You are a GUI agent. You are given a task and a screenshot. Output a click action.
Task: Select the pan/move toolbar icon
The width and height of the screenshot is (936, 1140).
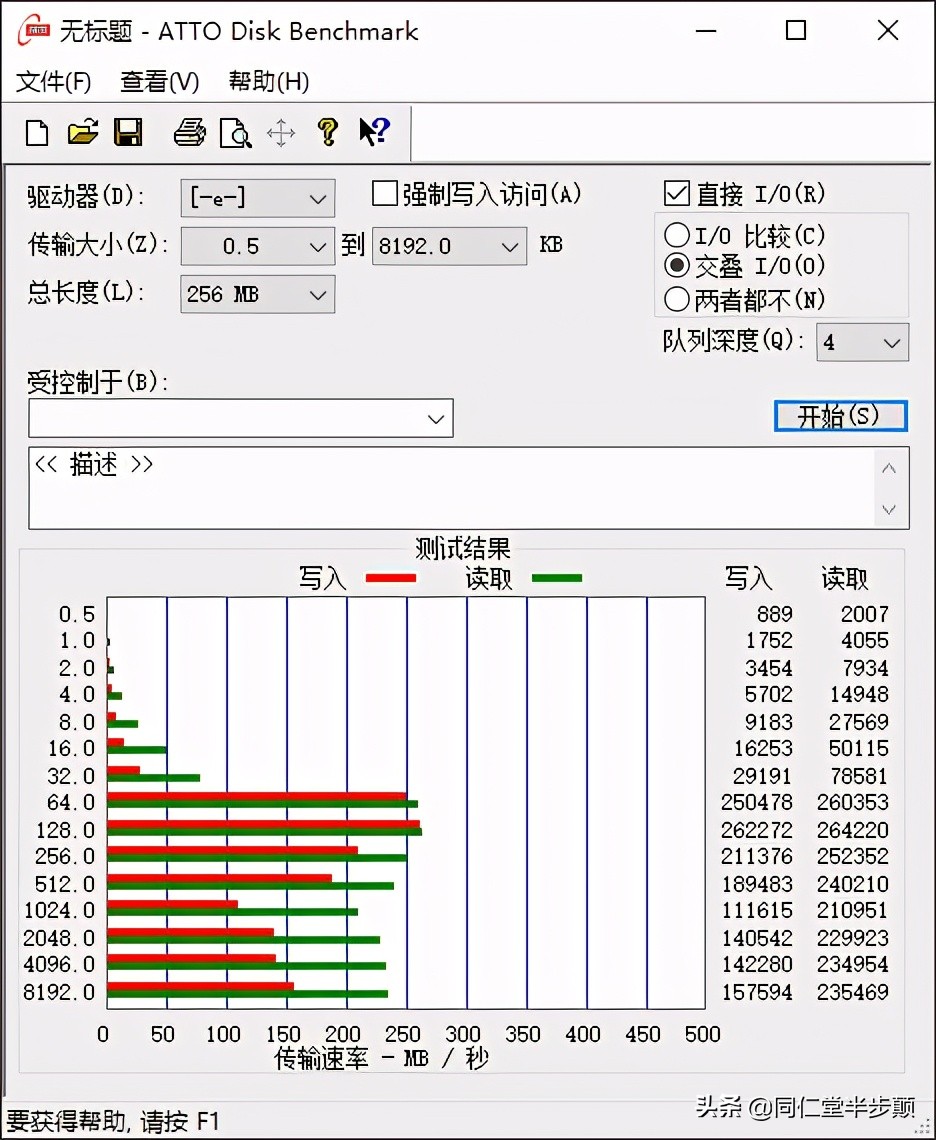coord(281,132)
